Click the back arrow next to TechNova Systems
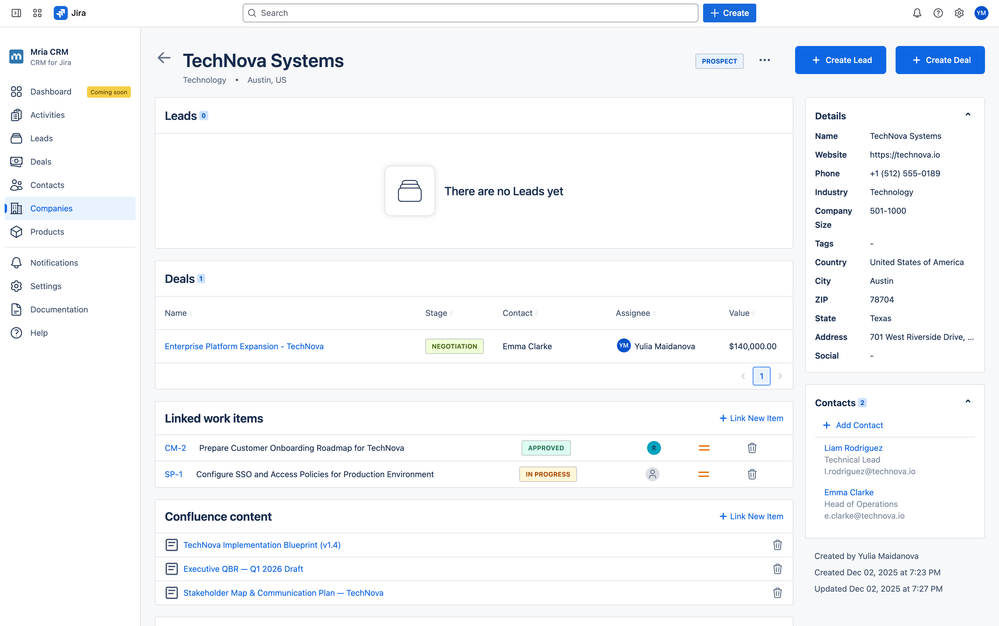 pyautogui.click(x=163, y=58)
